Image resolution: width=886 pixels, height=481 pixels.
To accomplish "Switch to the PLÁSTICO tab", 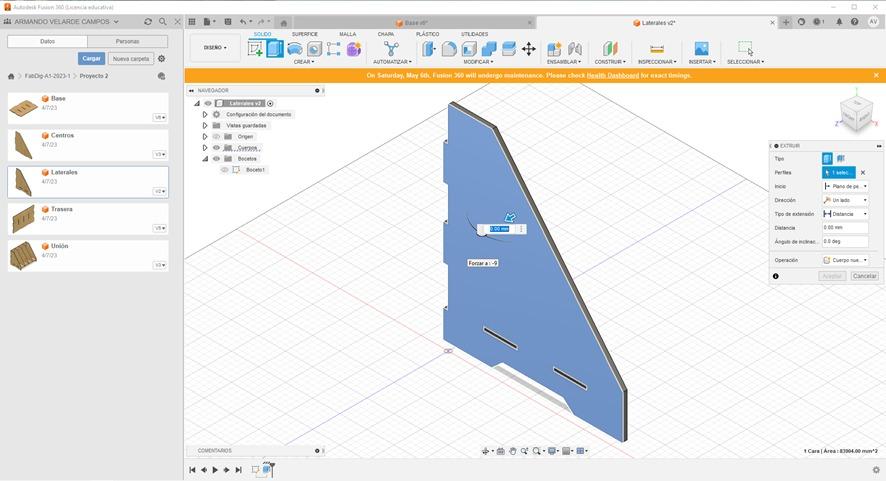I will [428, 34].
